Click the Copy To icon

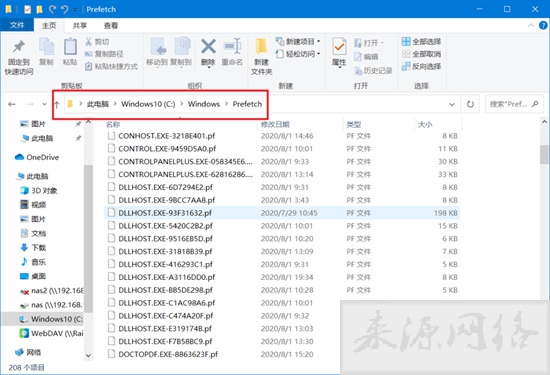point(182,46)
